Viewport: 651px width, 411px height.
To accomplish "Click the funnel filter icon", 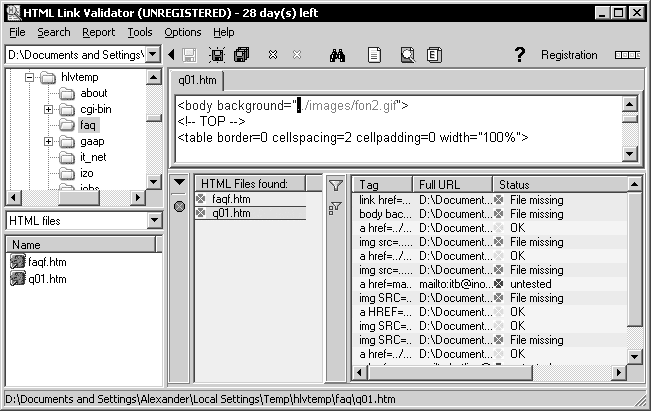I will pos(336,183).
